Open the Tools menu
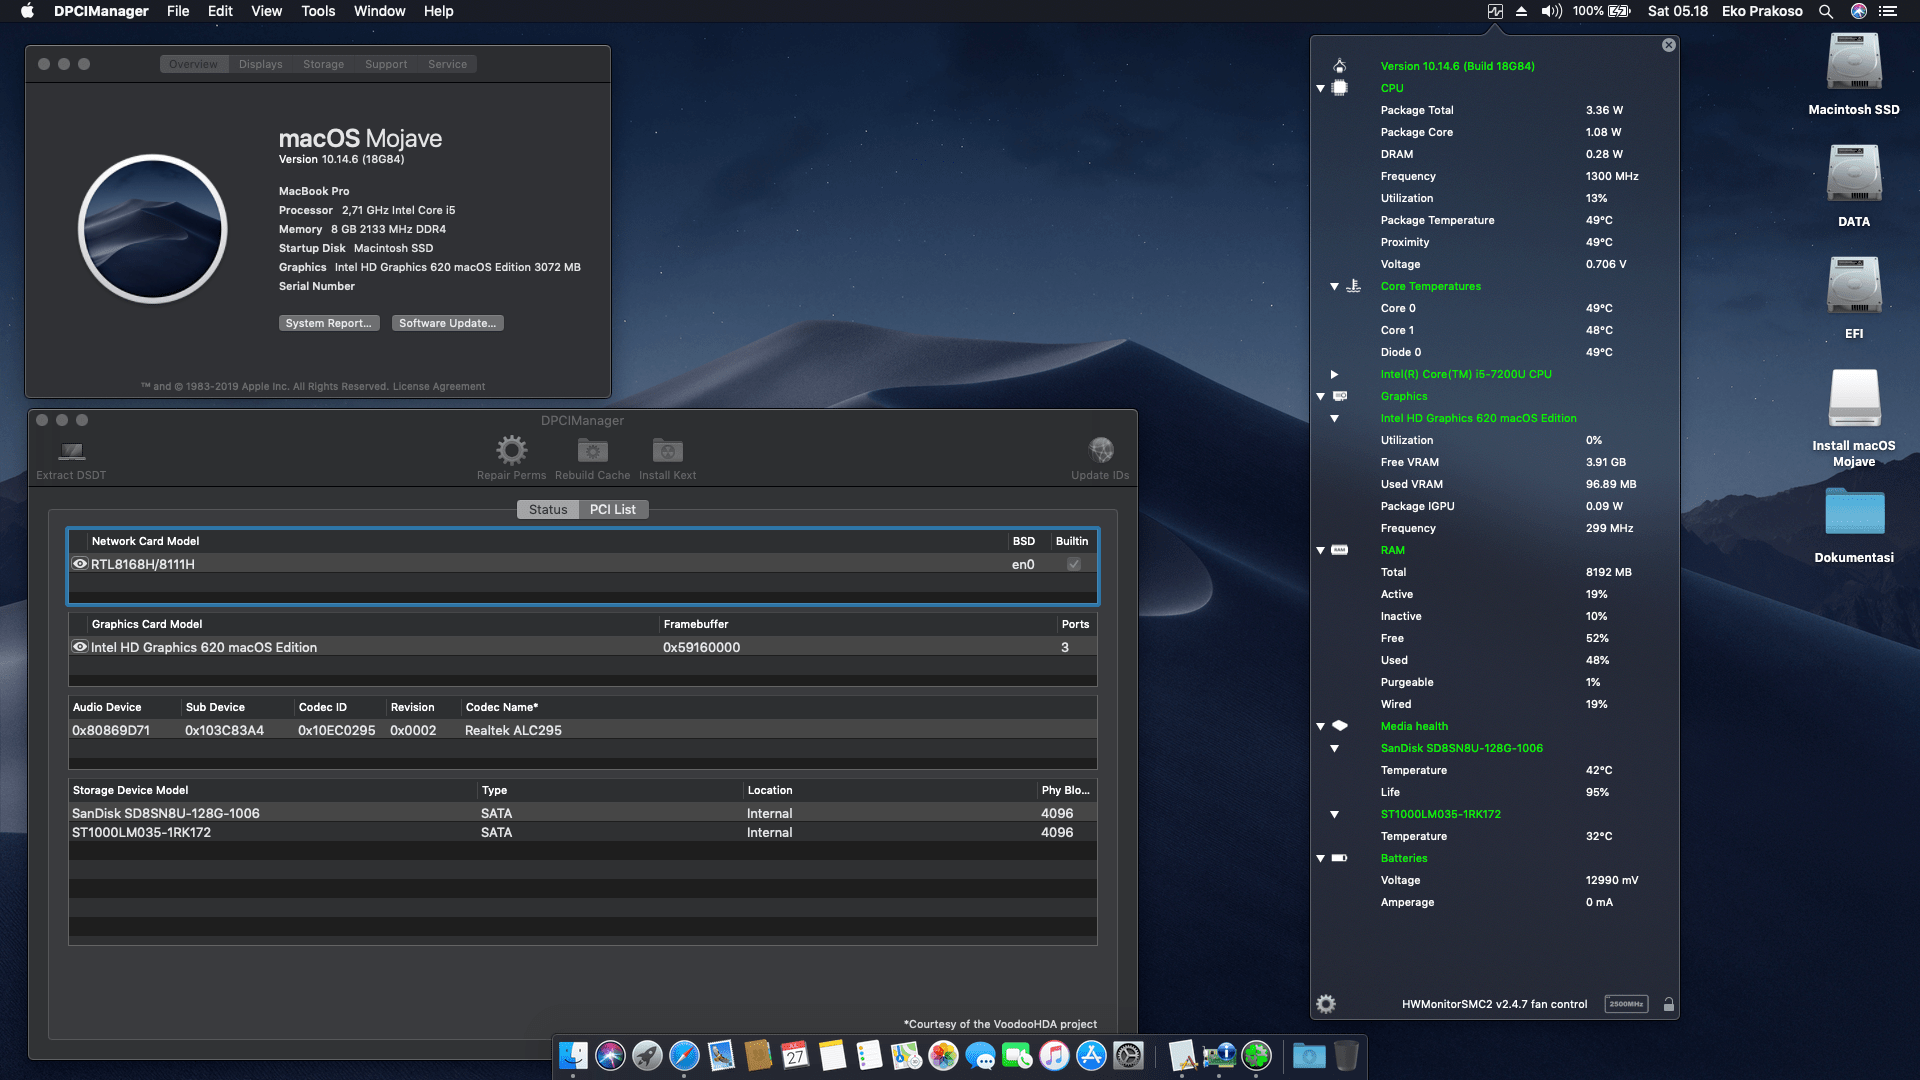The image size is (1920, 1080). click(317, 11)
